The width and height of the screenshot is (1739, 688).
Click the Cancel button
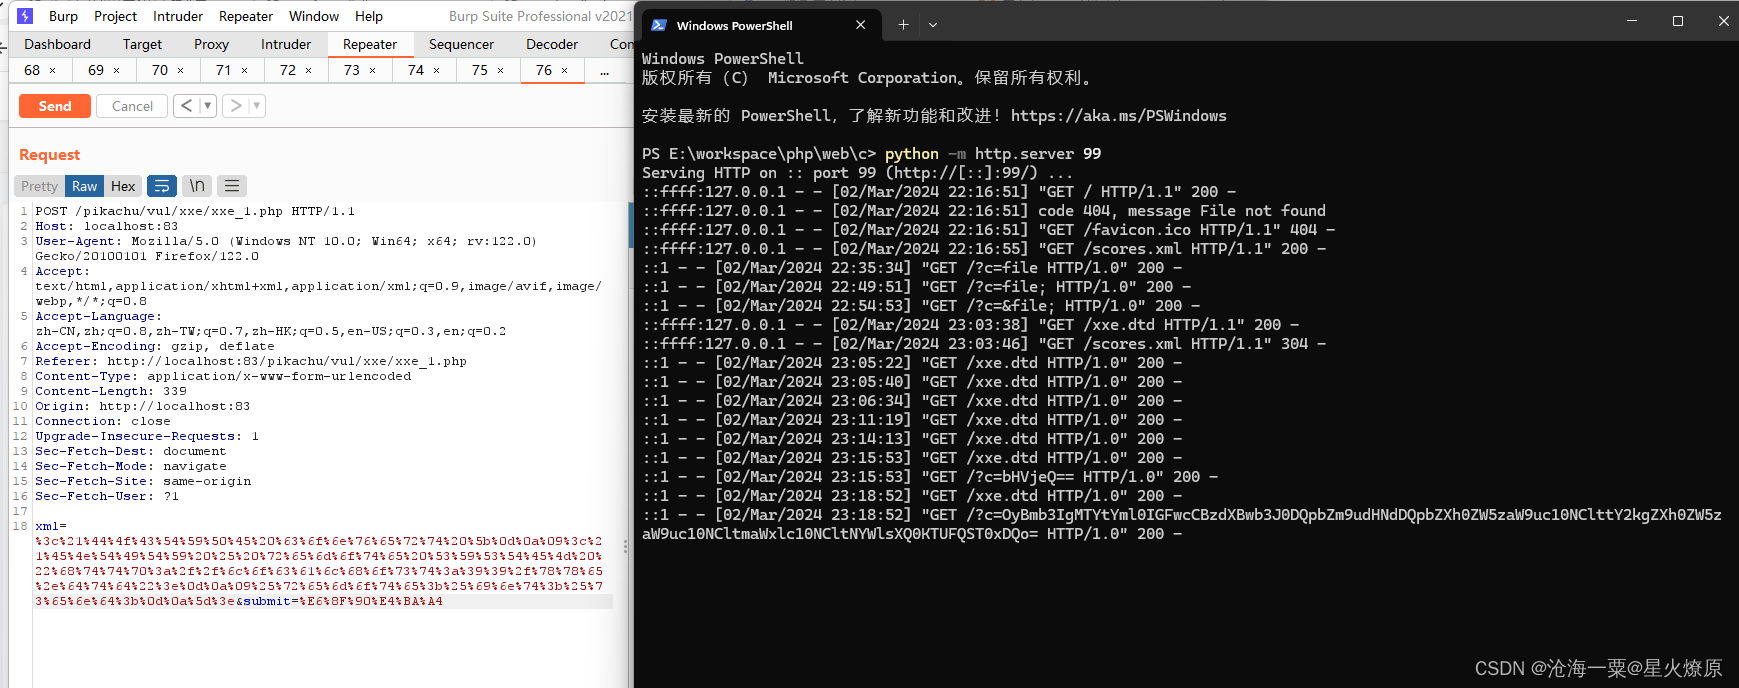pyautogui.click(x=132, y=106)
